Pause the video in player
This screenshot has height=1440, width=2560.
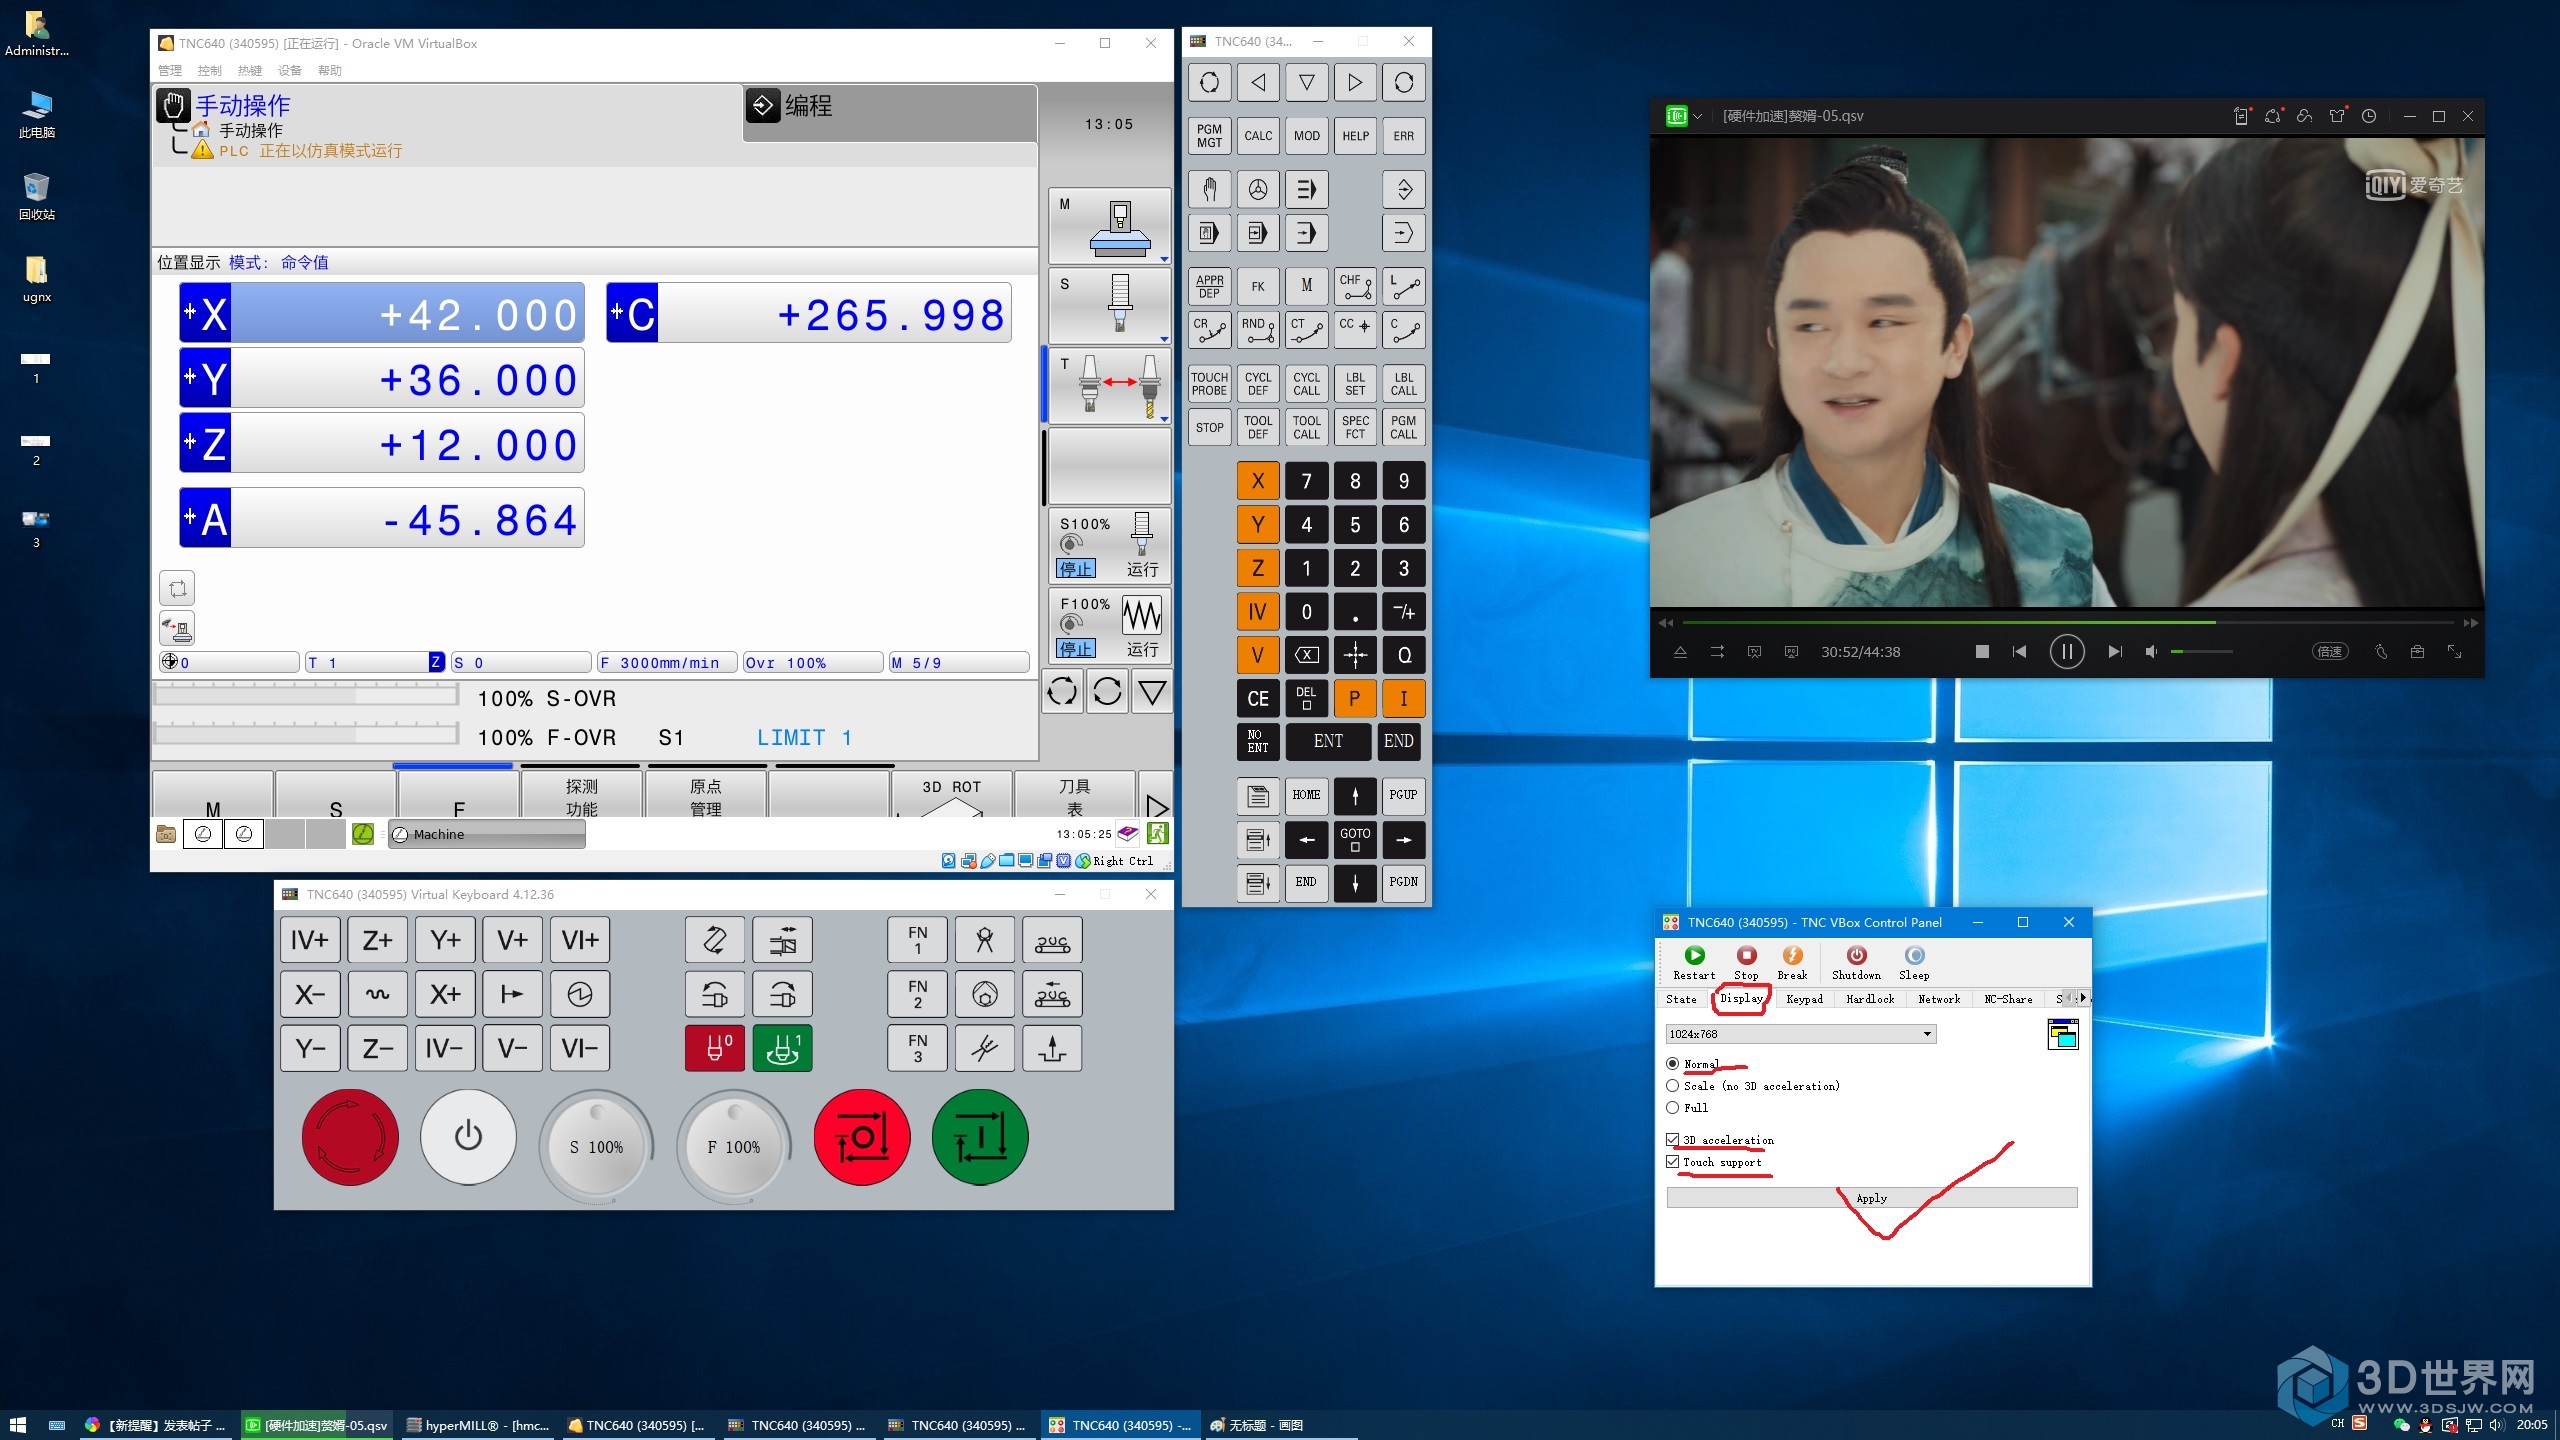(2066, 652)
